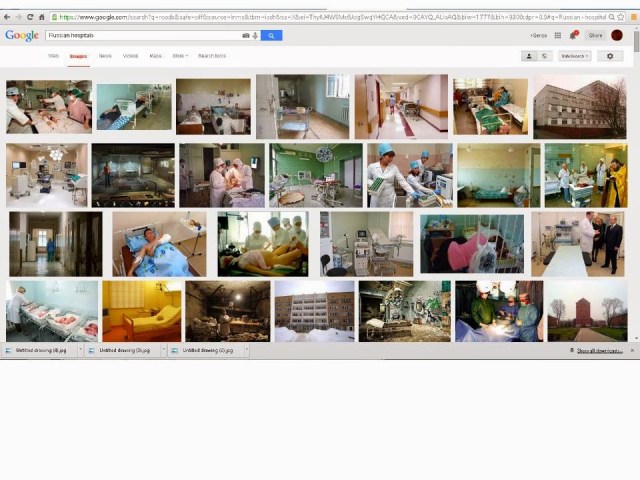
Task: Toggle private results view
Action: (529, 56)
